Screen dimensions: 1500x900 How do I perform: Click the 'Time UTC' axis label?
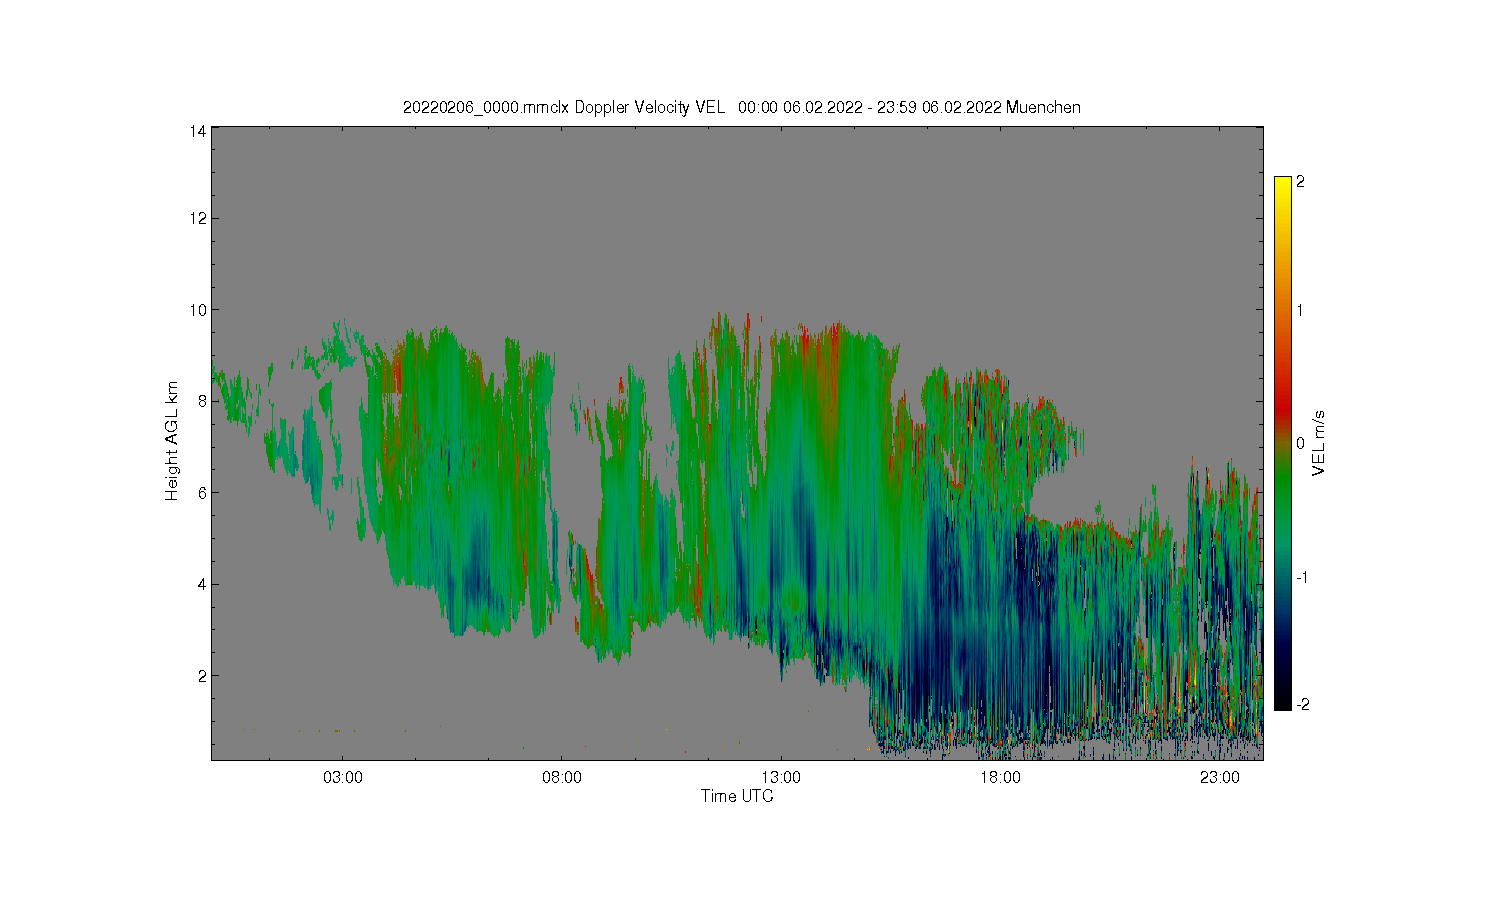(737, 796)
